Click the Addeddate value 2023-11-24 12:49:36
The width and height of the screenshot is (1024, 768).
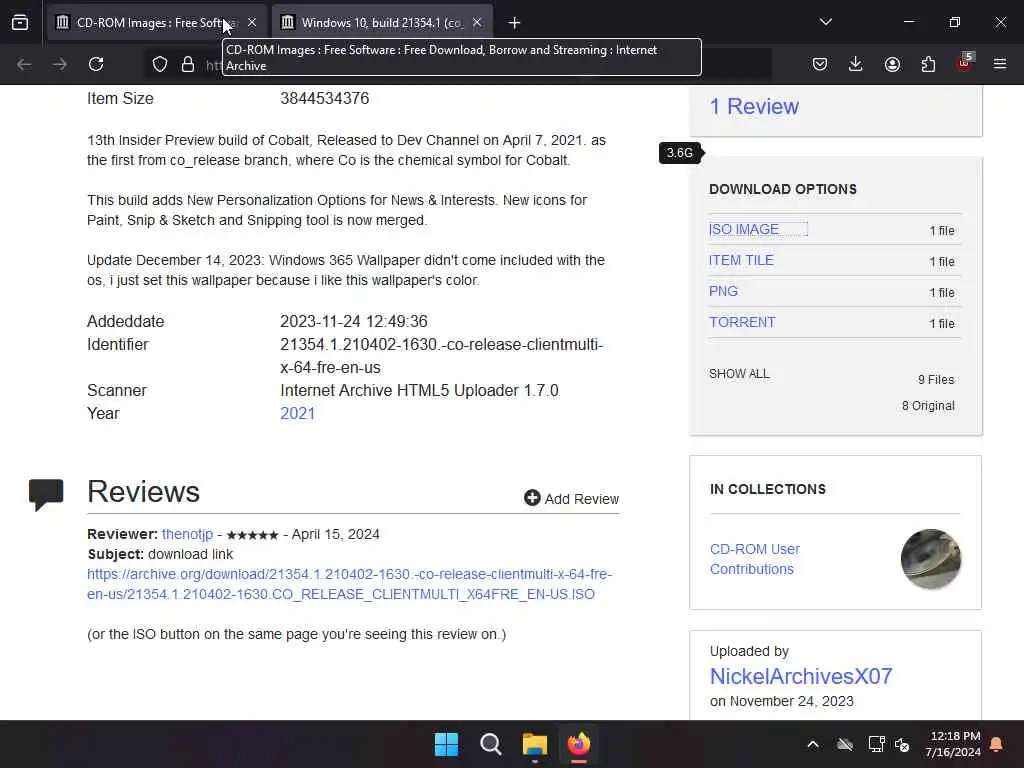click(x=354, y=321)
